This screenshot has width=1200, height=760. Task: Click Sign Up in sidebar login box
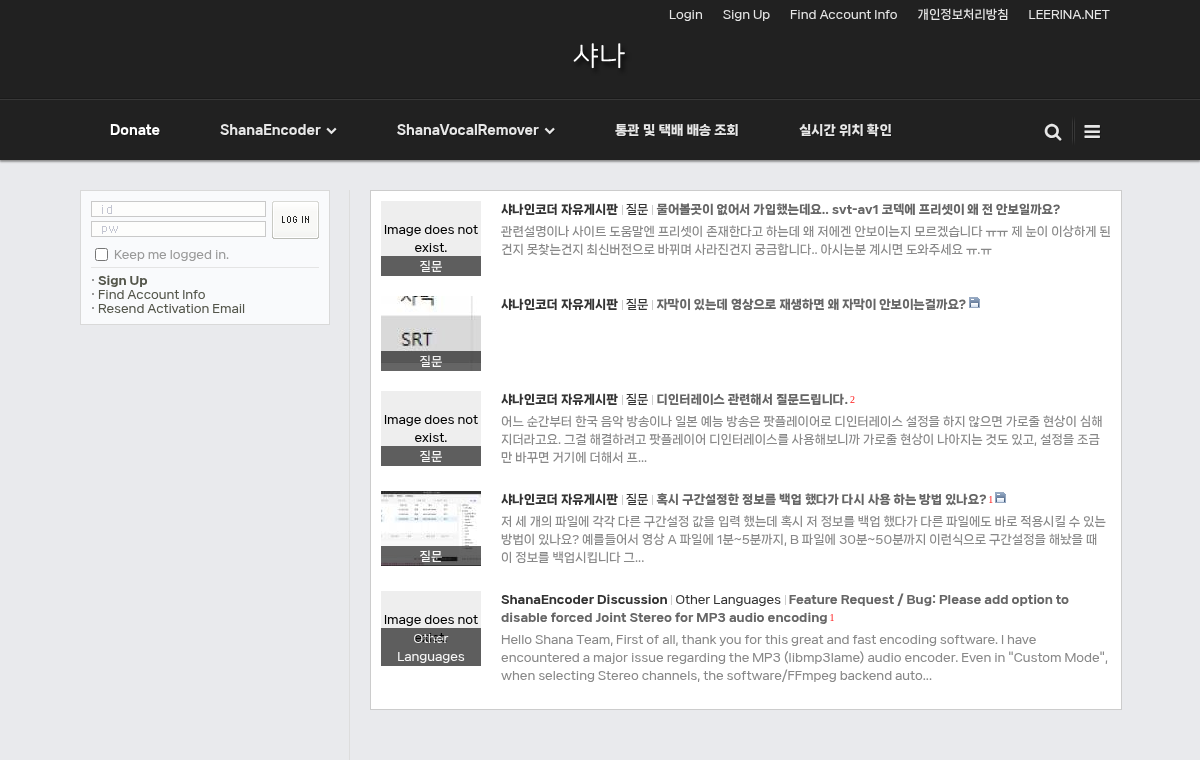coord(123,281)
